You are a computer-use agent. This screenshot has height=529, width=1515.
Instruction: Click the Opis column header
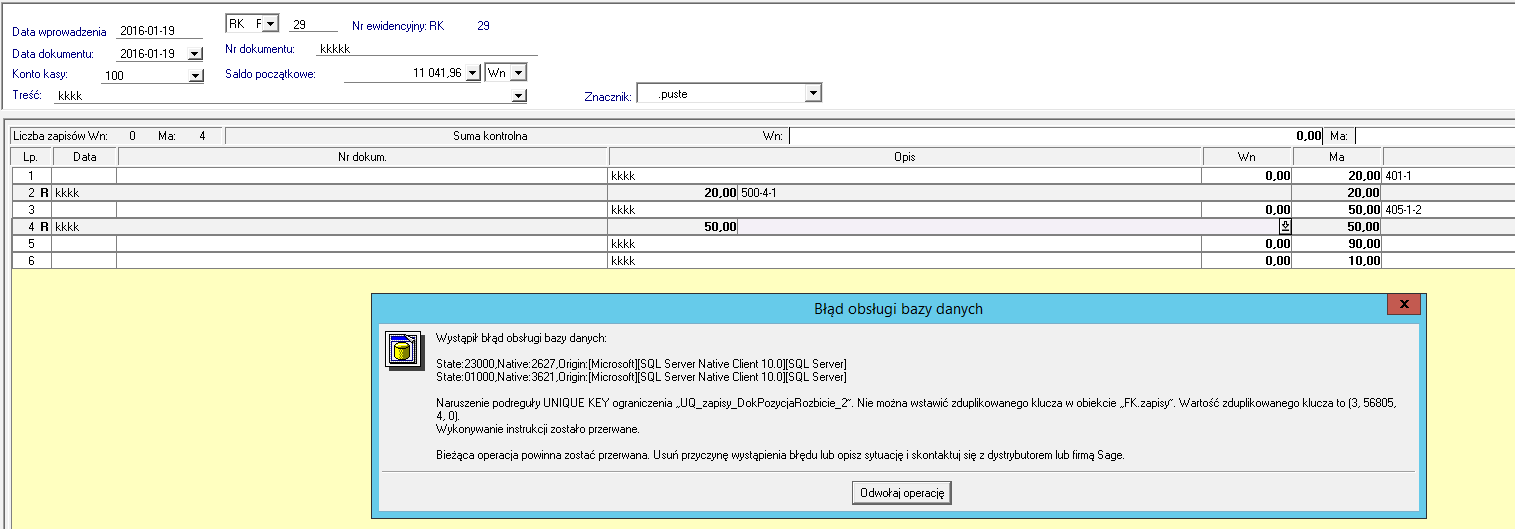point(905,157)
